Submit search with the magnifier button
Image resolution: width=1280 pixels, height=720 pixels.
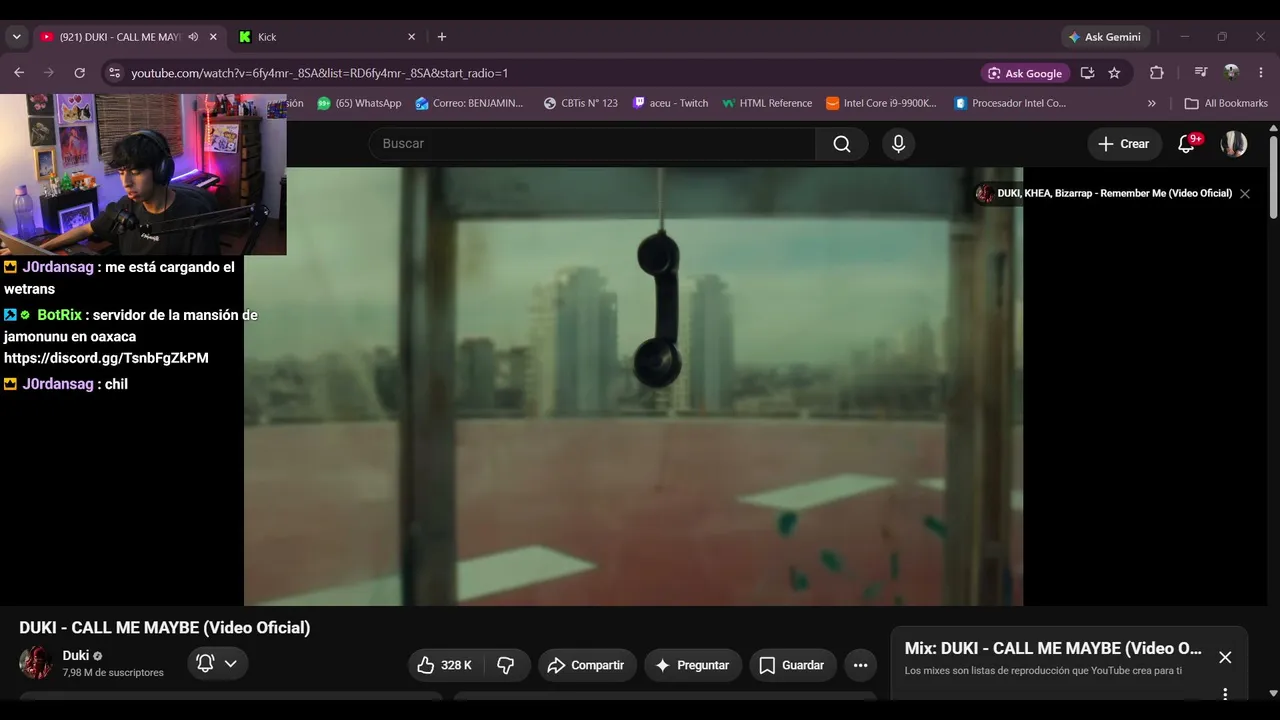coord(842,144)
